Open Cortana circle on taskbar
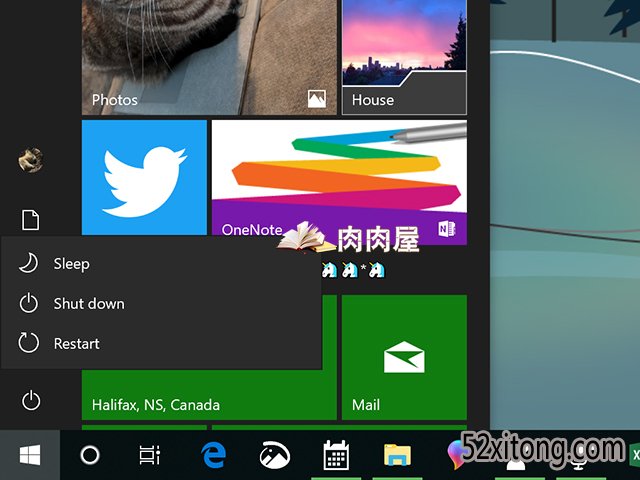Viewport: 640px width, 480px height. pos(90,455)
